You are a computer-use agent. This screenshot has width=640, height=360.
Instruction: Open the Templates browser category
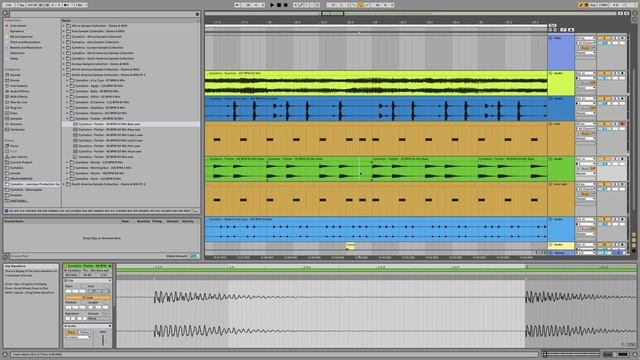click(x=17, y=130)
